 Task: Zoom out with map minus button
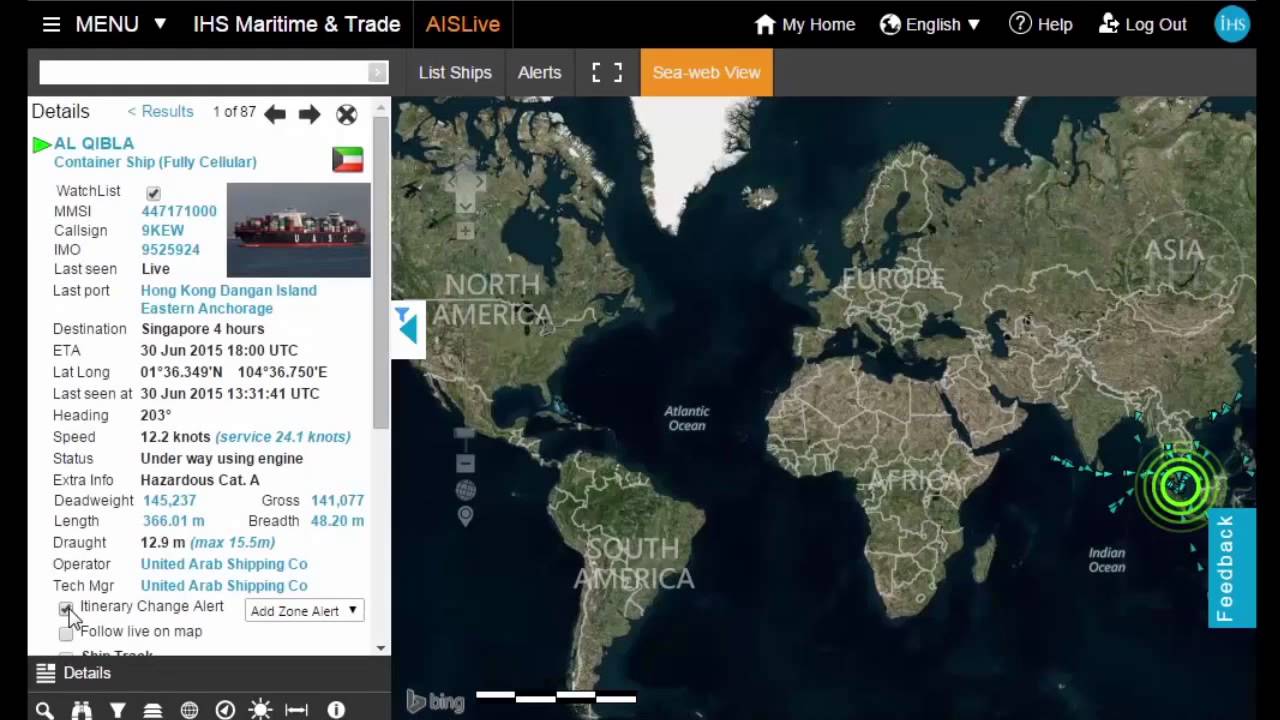tap(465, 463)
